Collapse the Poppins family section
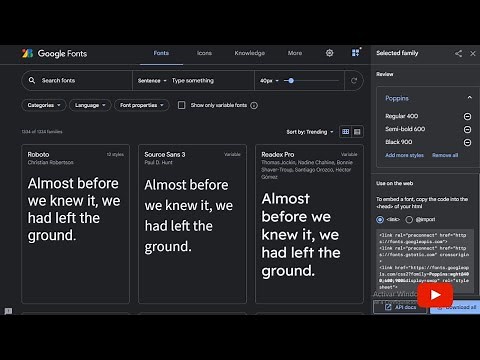The image size is (480, 360). coord(470,98)
